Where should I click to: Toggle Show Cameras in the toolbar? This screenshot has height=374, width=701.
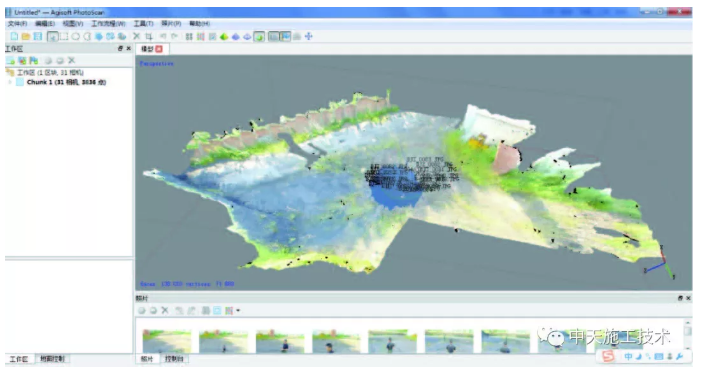click(x=273, y=37)
